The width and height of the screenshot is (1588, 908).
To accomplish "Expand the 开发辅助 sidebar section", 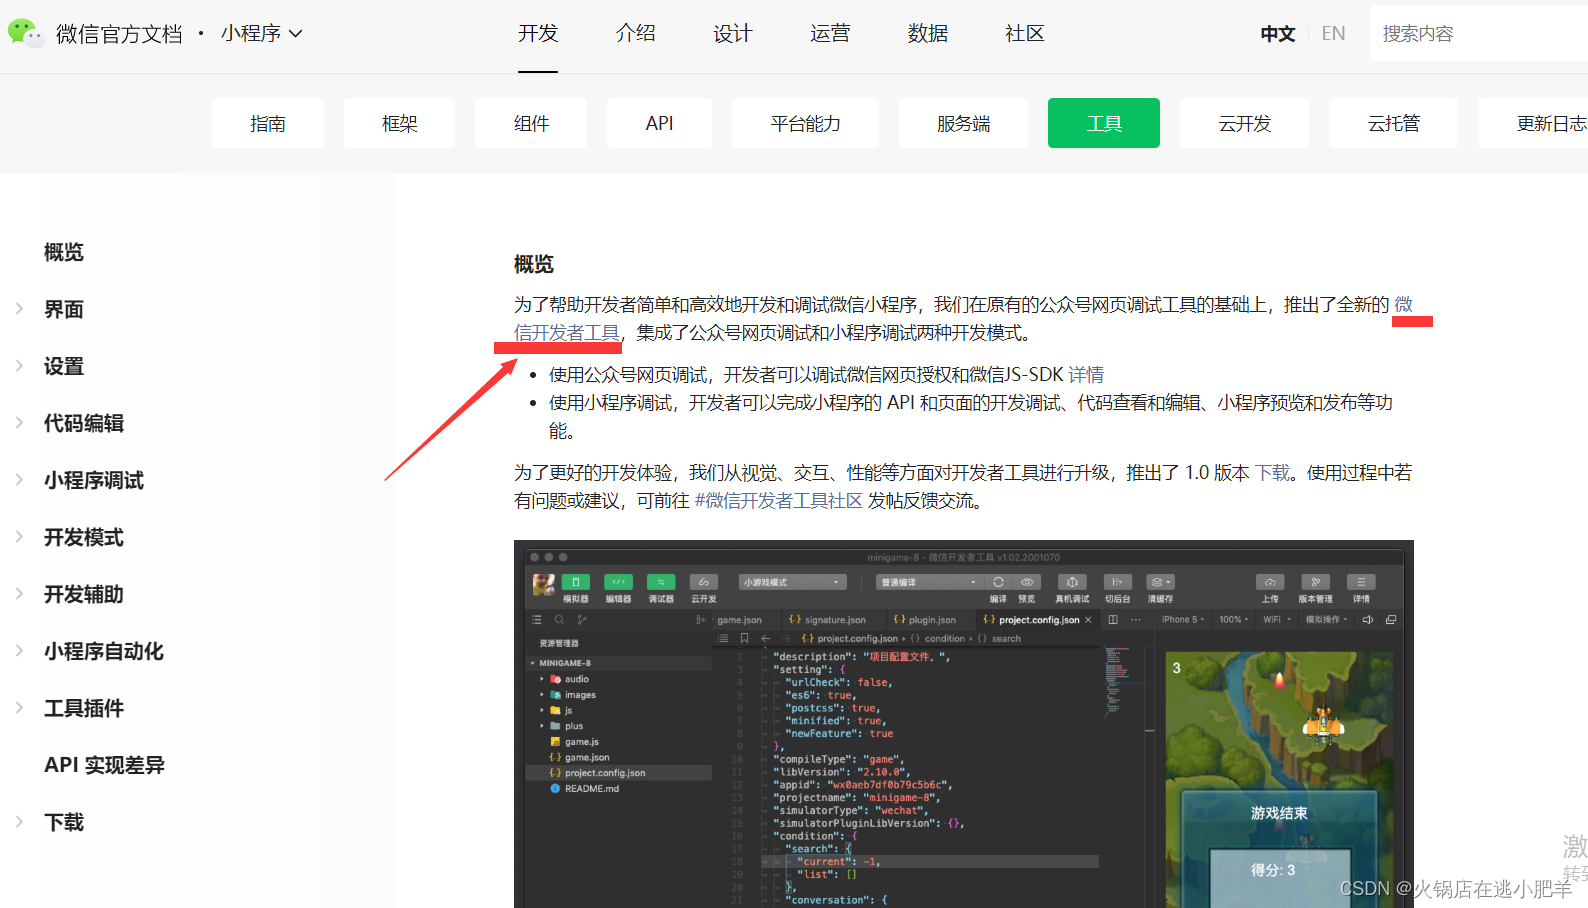I will pos(84,594).
